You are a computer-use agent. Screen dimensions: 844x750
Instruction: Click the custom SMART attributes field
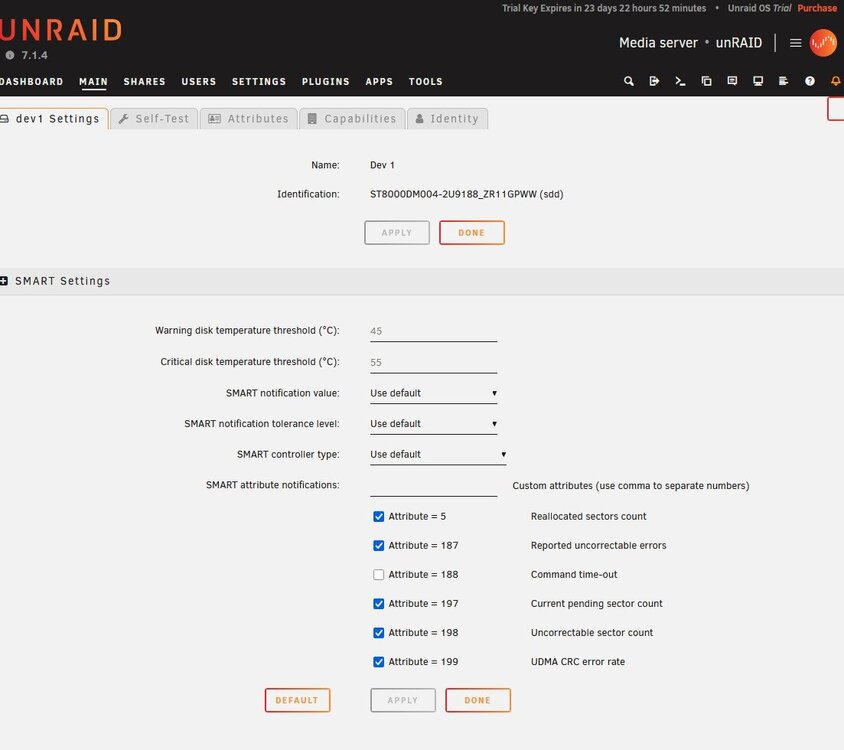[x=433, y=486]
